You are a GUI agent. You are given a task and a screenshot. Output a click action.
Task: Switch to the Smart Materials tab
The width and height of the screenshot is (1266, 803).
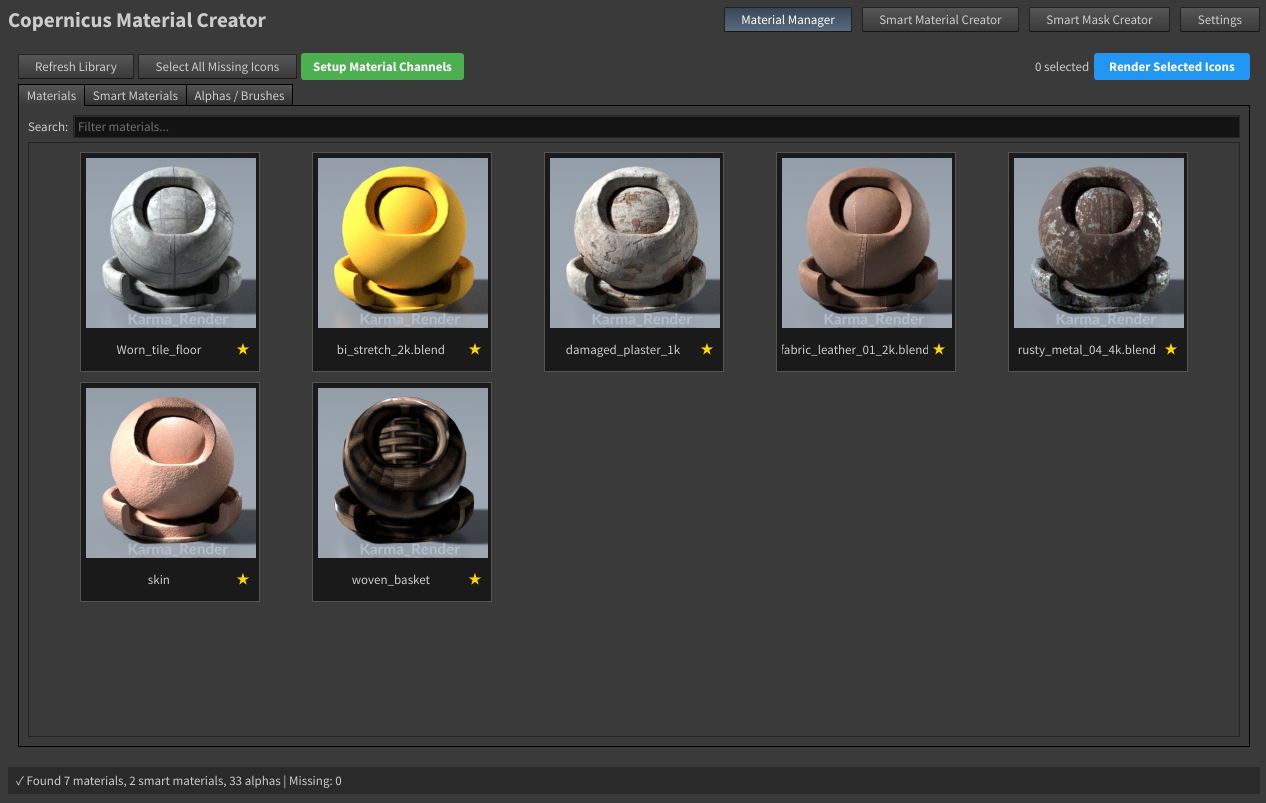[x=134, y=95]
